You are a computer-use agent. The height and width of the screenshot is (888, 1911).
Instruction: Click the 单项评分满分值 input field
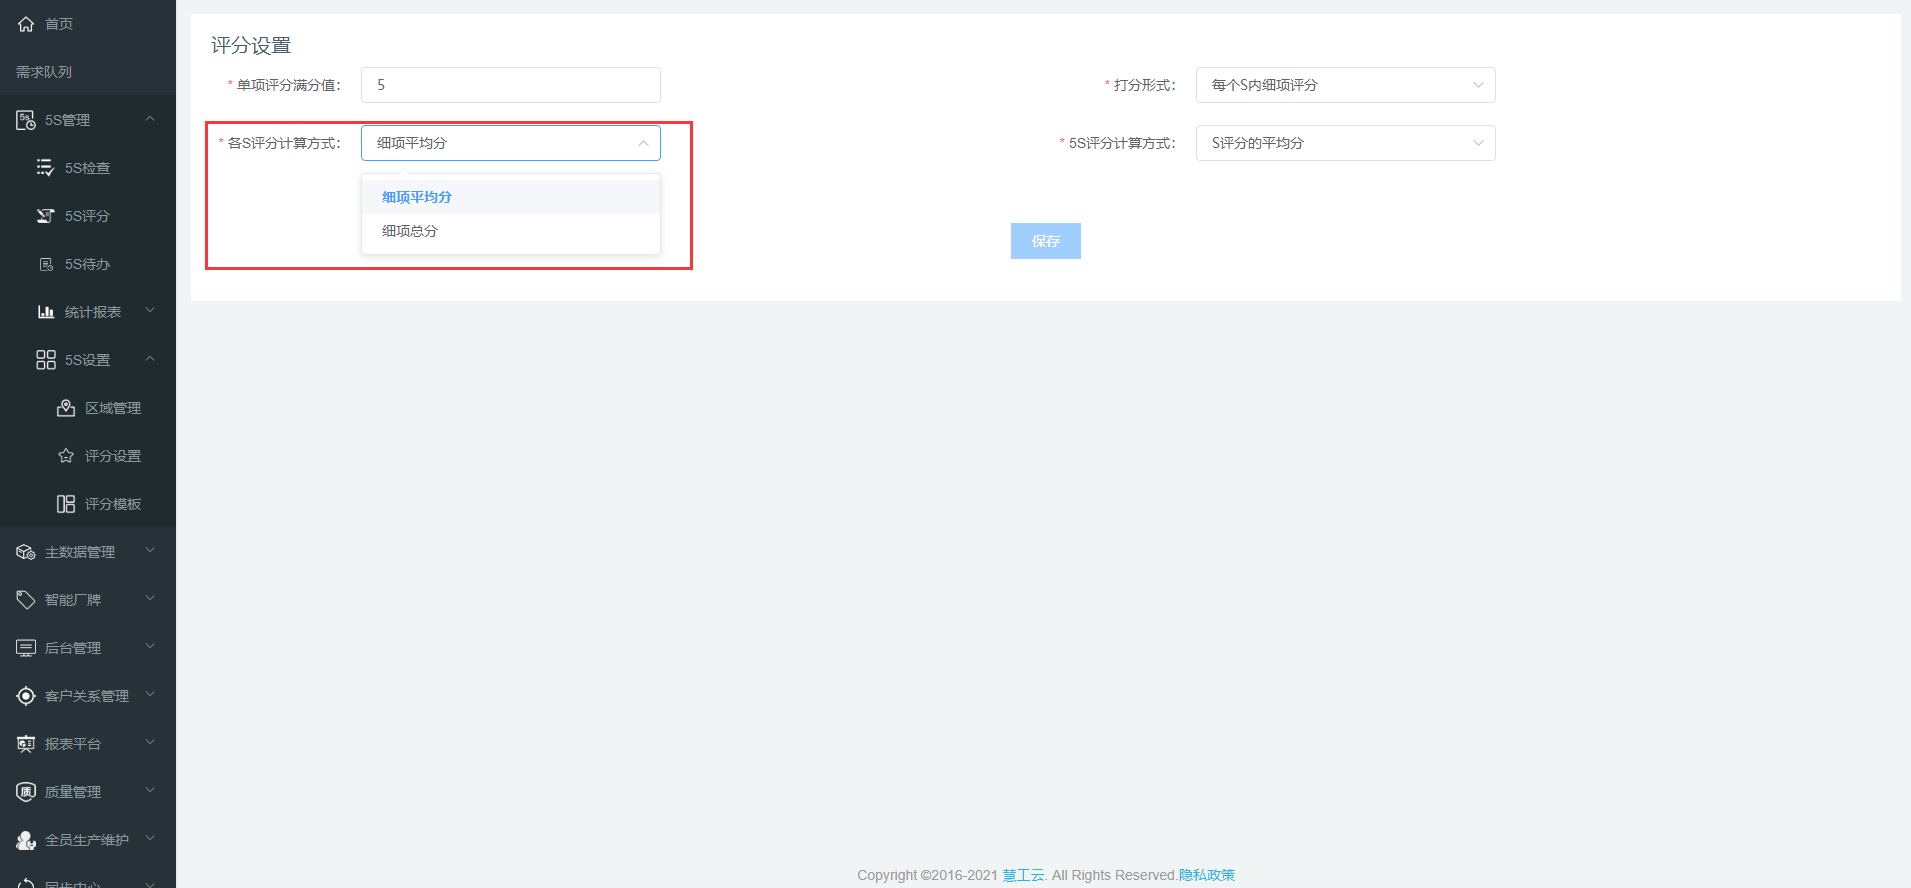coord(510,85)
